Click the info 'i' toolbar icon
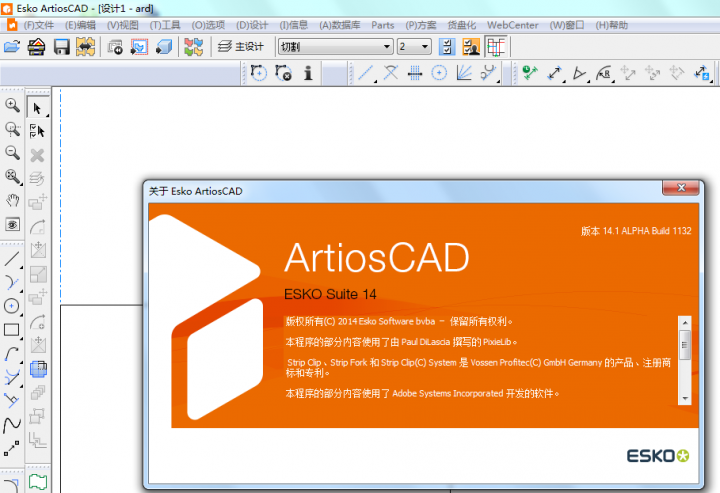 click(x=308, y=72)
